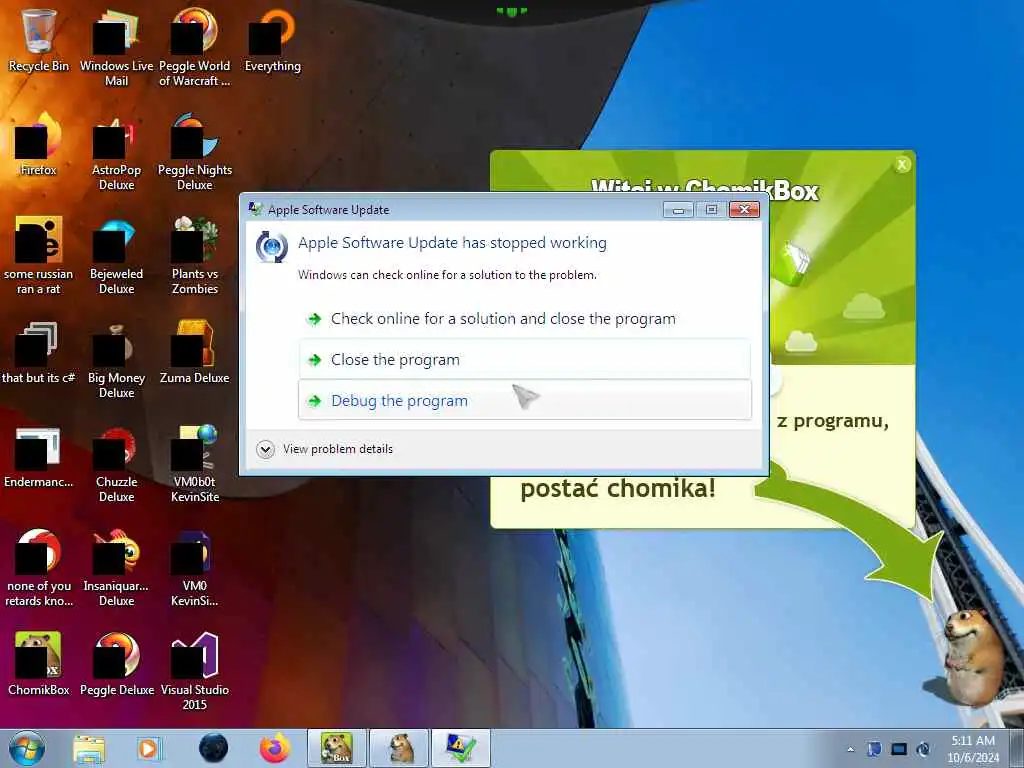This screenshot has height=768, width=1024.
Task: Switch to ChomikBox taskbar button
Action: [x=337, y=748]
